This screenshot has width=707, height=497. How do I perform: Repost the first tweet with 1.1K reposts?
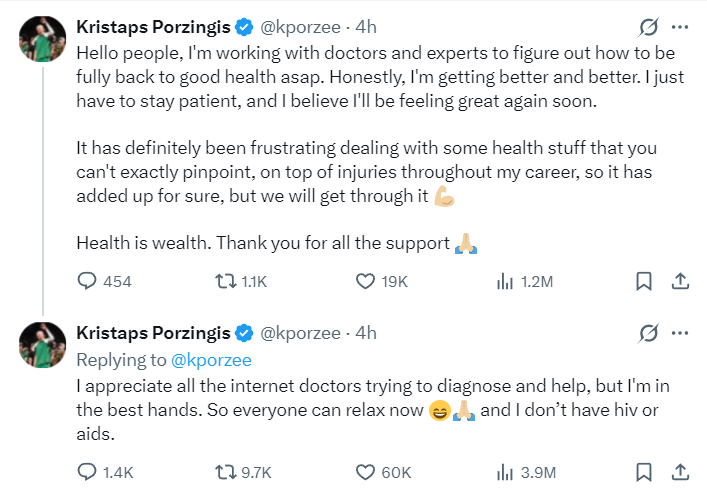click(241, 281)
